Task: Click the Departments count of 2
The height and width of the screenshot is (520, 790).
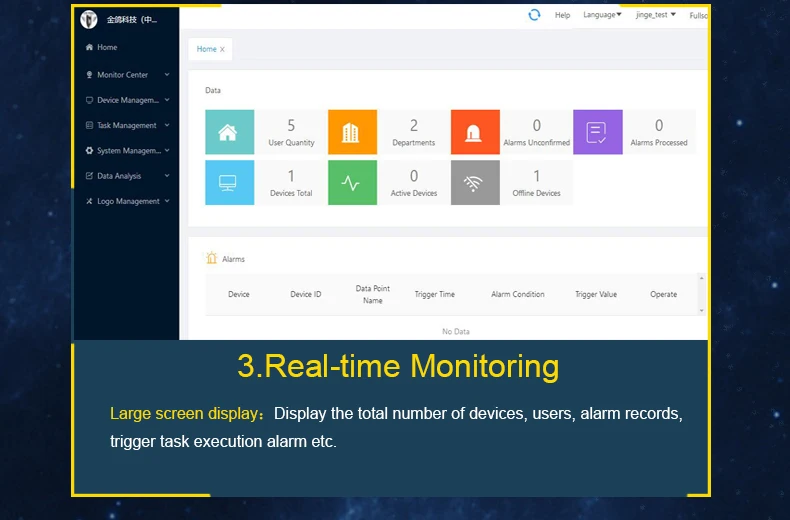Action: click(414, 125)
